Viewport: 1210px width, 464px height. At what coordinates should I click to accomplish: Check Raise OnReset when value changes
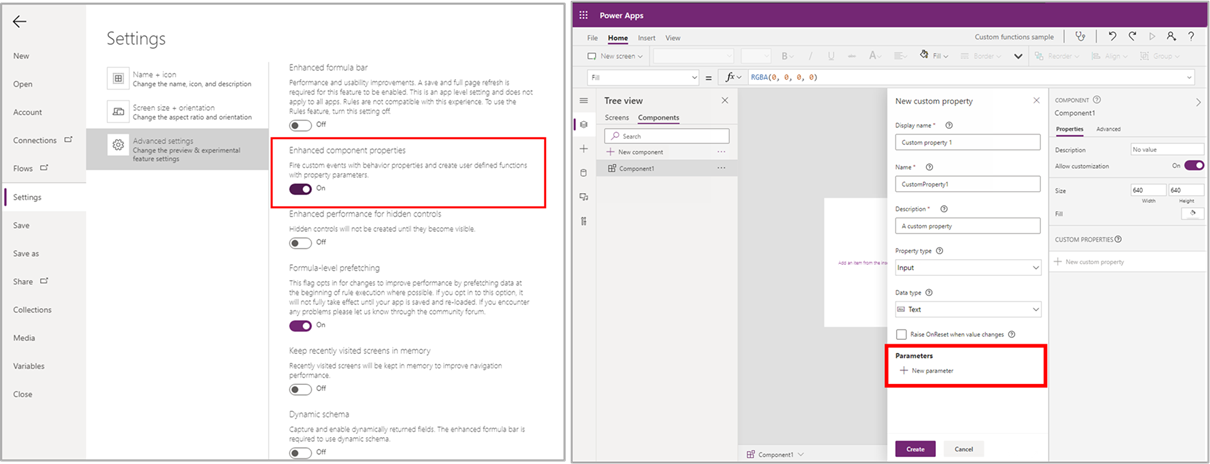pos(902,334)
